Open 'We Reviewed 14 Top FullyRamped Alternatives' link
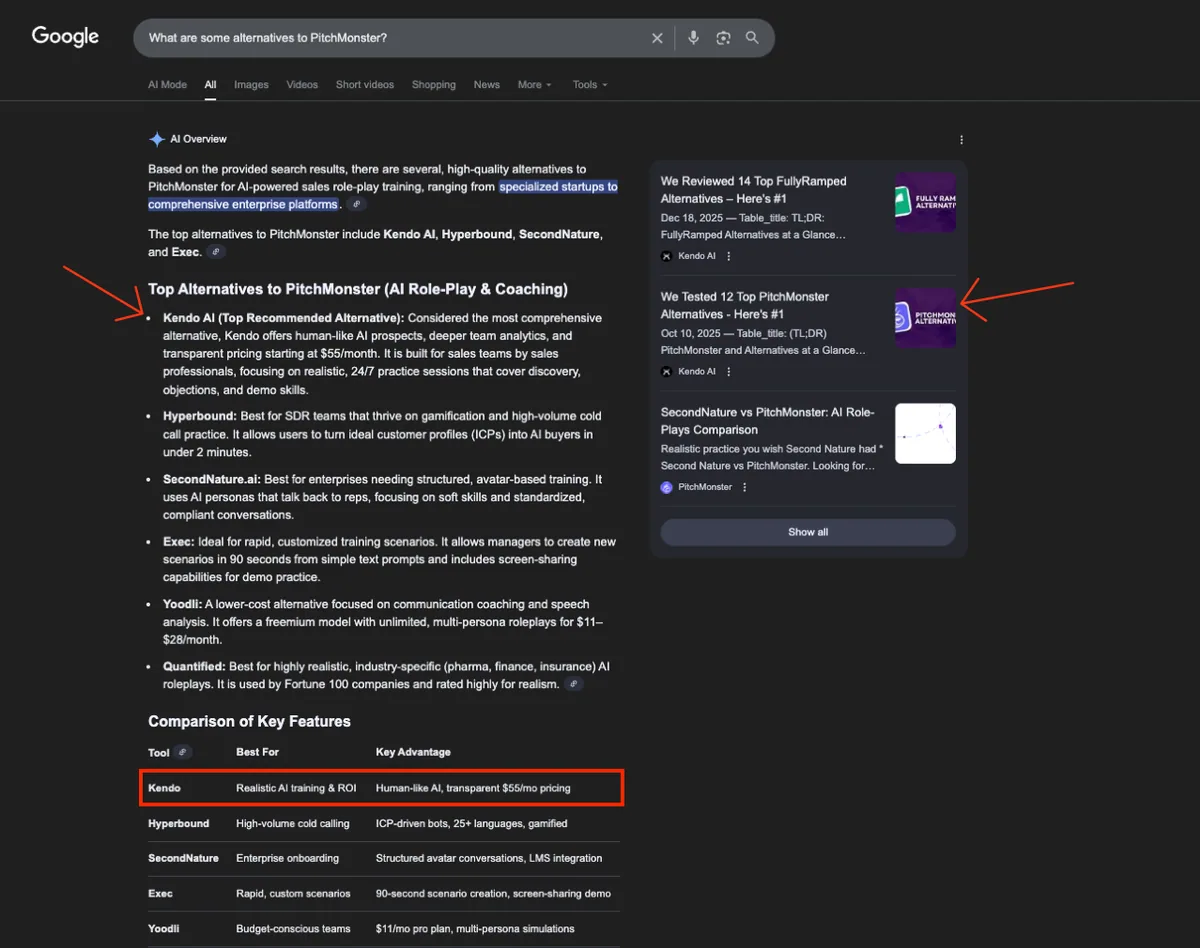The image size is (1200, 948). coord(754,190)
